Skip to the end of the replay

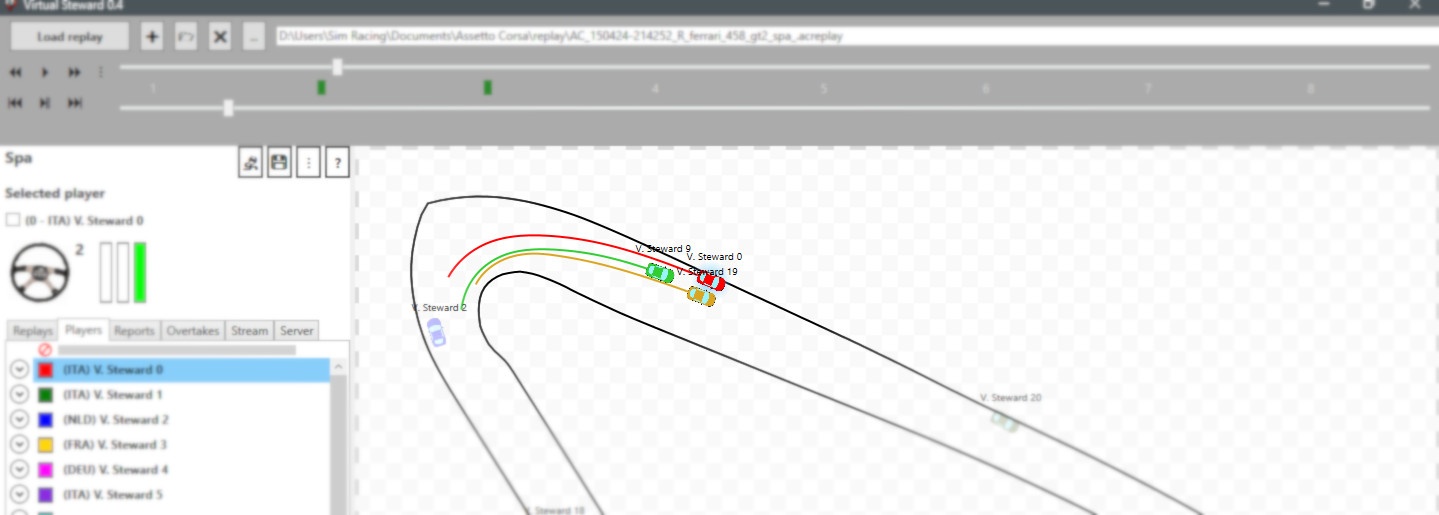(75, 103)
